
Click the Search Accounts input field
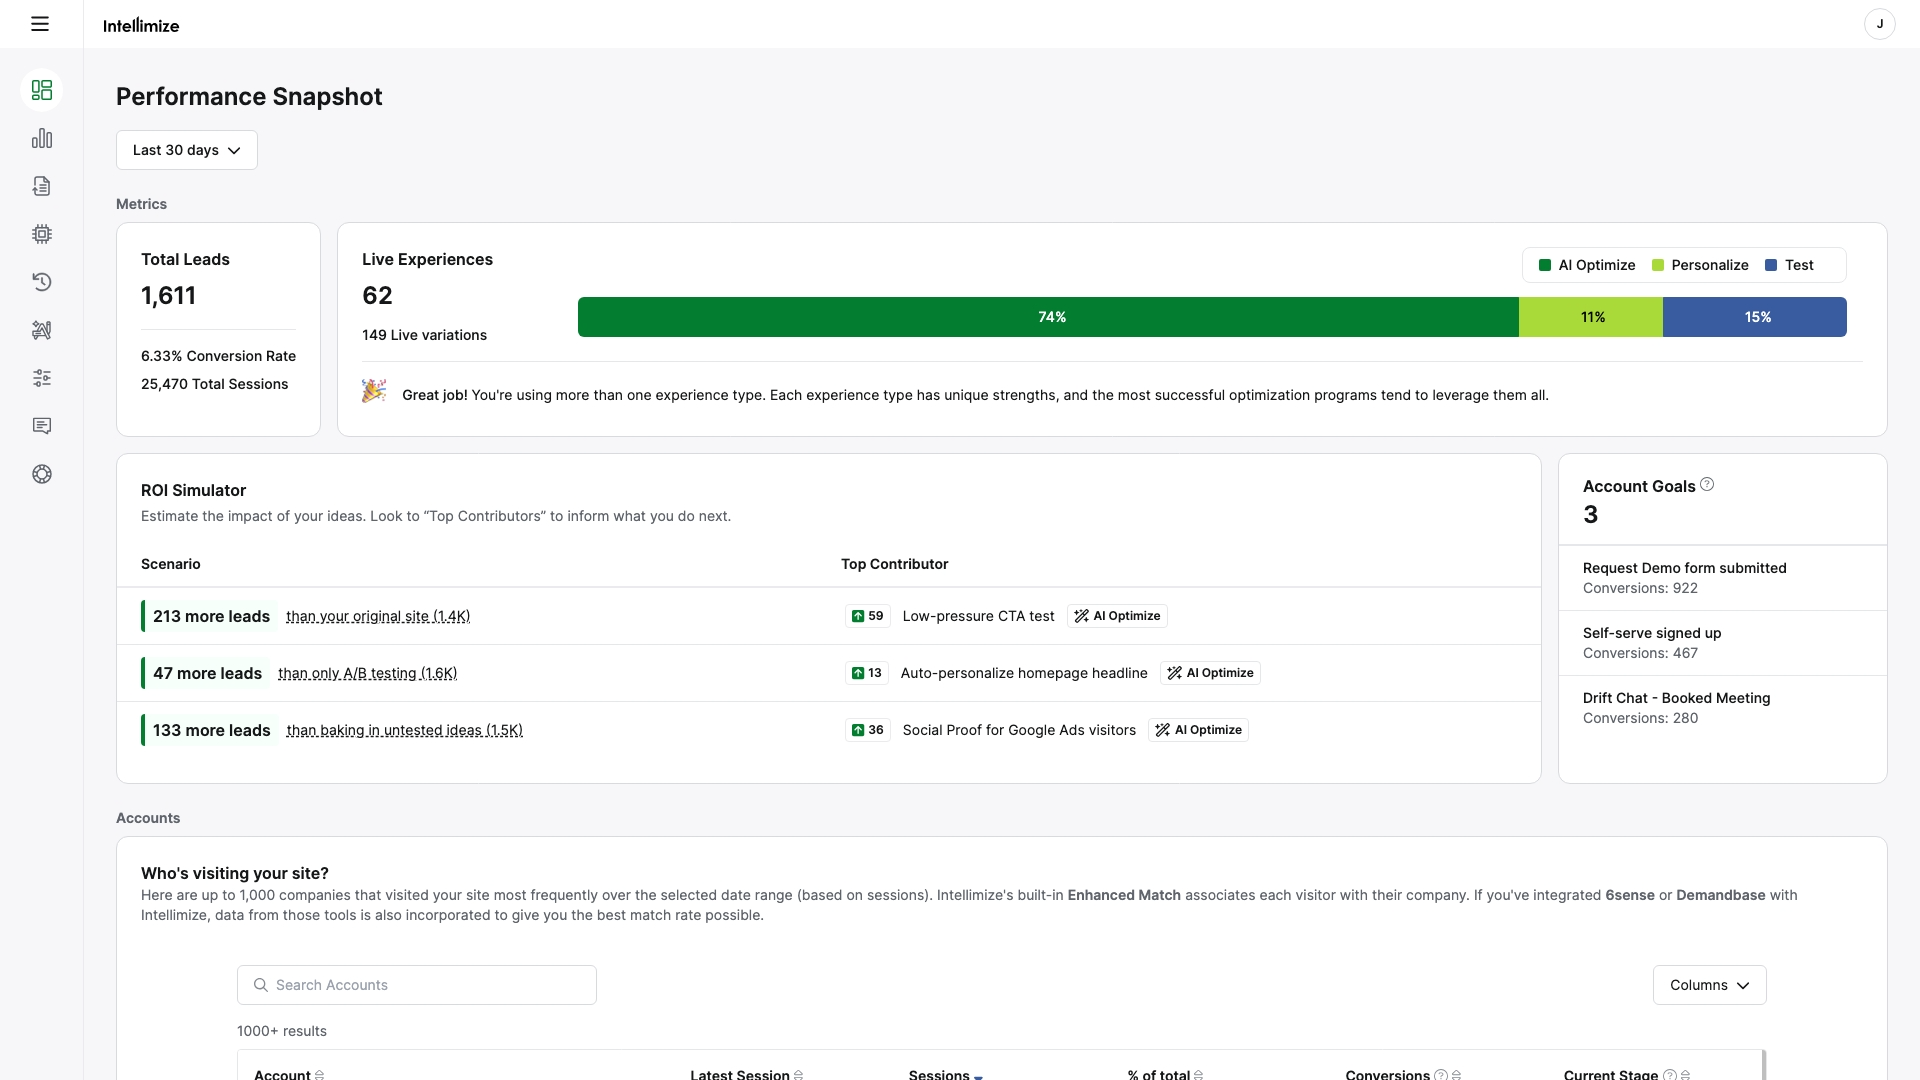pyautogui.click(x=417, y=985)
